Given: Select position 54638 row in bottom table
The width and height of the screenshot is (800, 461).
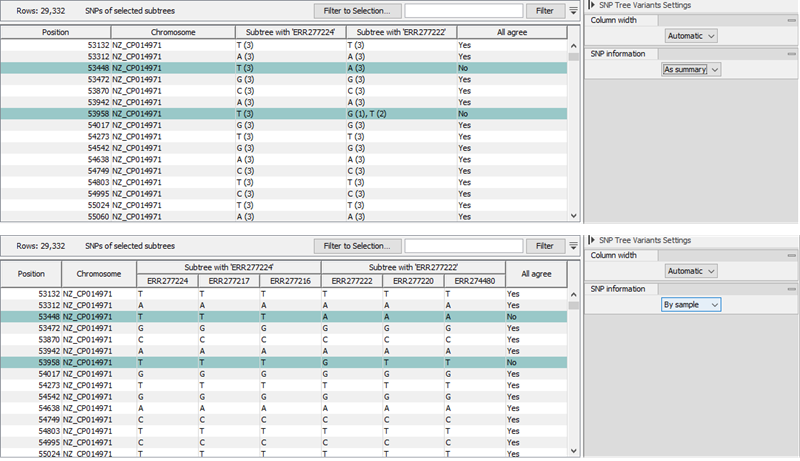Looking at the screenshot, I should (x=284, y=408).
